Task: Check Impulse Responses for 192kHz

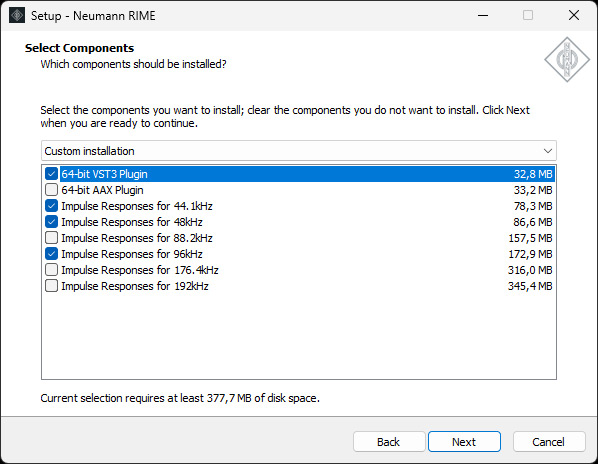Action: 51,286
